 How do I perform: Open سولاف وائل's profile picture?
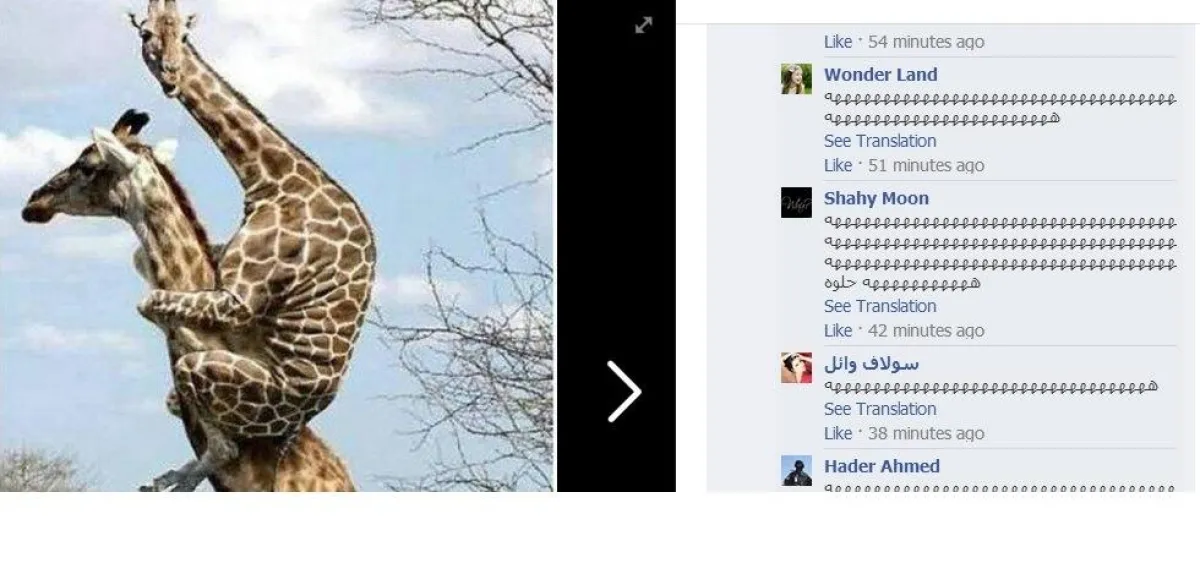click(x=796, y=368)
